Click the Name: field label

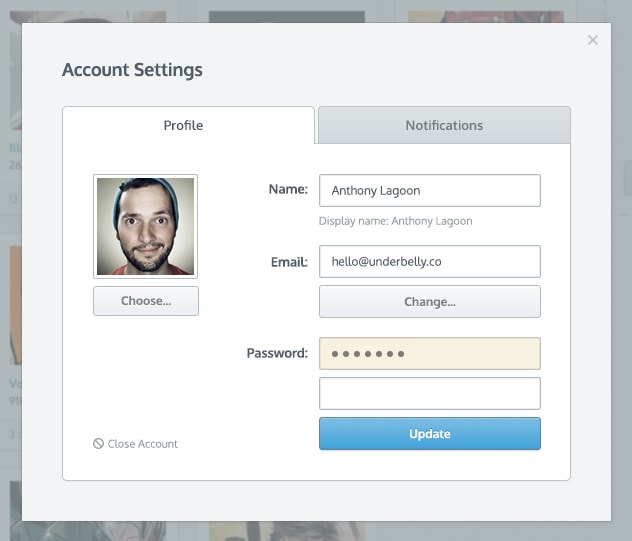[x=288, y=189]
